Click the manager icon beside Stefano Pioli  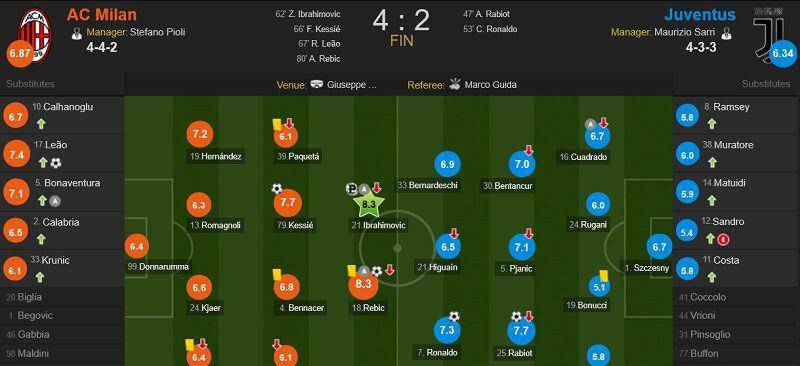[x=77, y=34]
